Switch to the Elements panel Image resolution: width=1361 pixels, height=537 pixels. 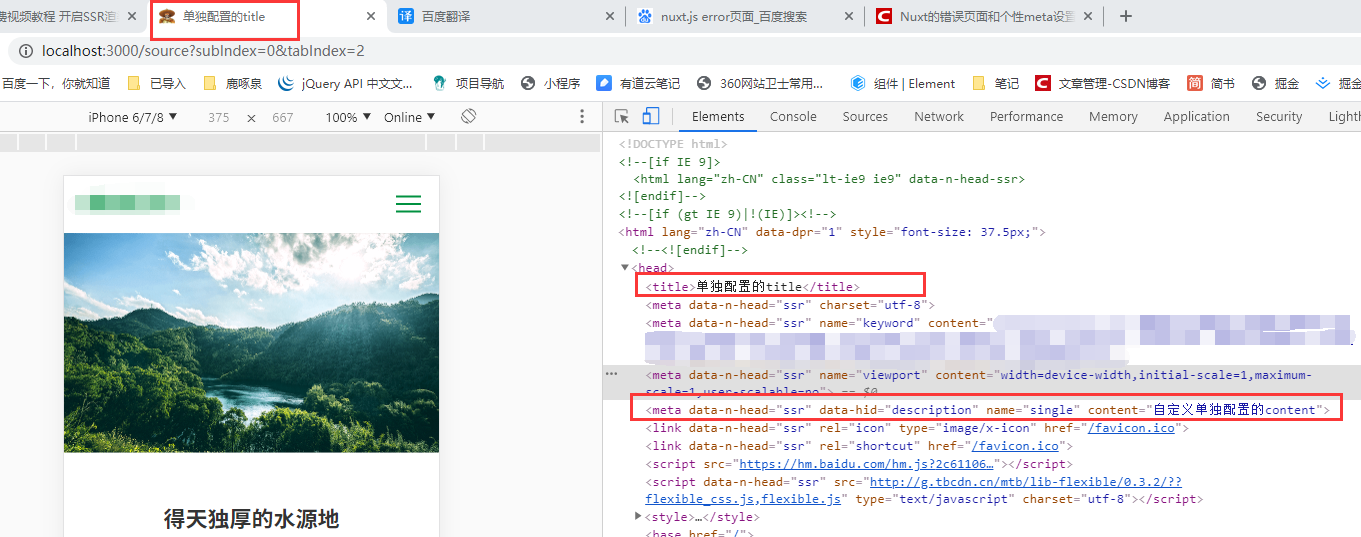click(x=718, y=117)
